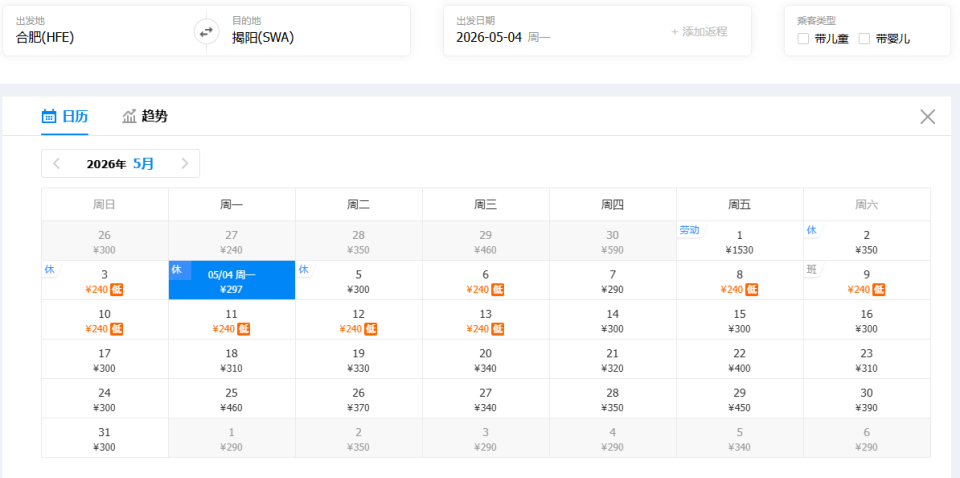Open the 2026年 year selector
This screenshot has height=478, width=960.
[107, 164]
